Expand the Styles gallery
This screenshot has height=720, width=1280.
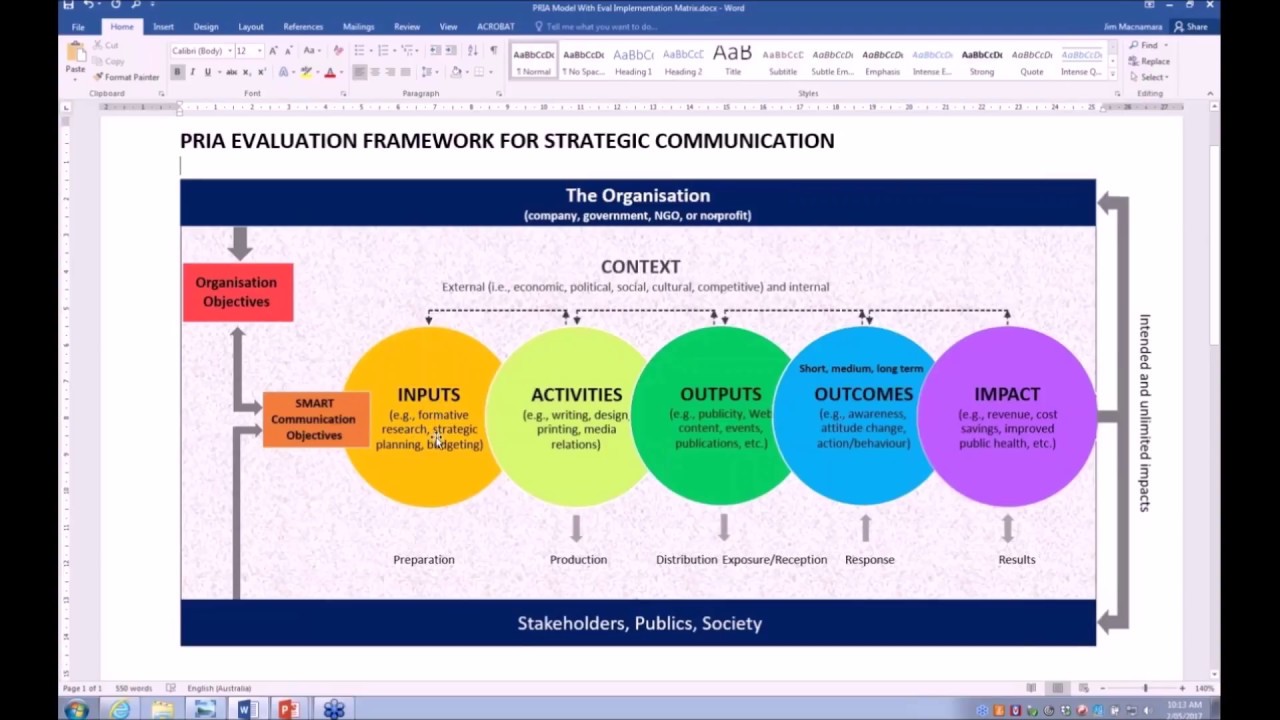1114,73
